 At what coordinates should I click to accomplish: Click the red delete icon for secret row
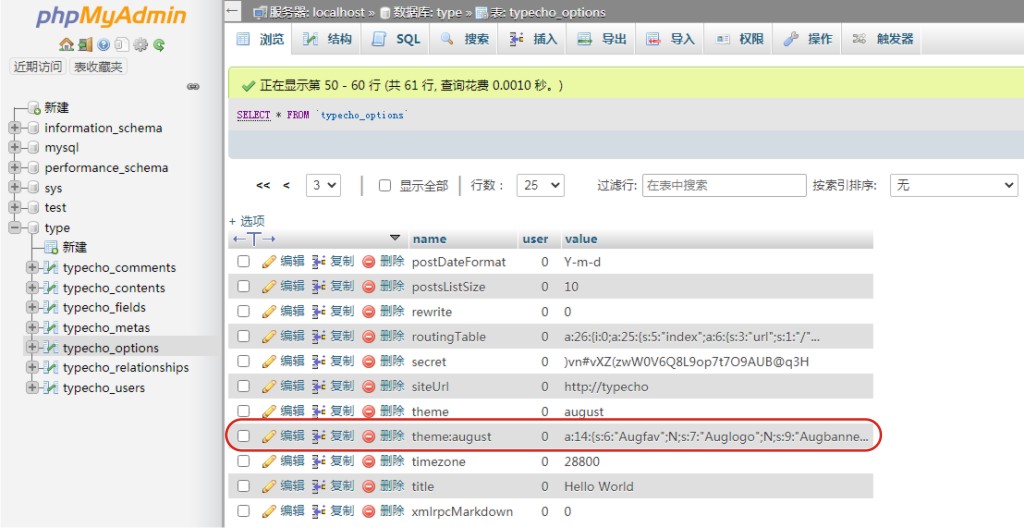(368, 361)
